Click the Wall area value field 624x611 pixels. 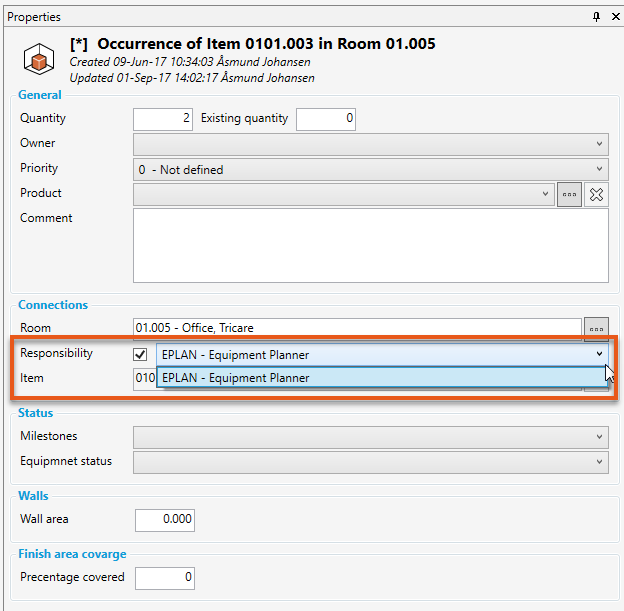[x=164, y=520]
